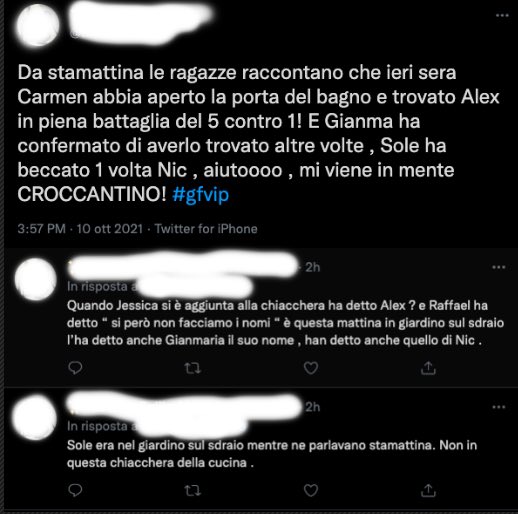Open options menu on the Jessica reply
518x514 pixels.
[499, 267]
